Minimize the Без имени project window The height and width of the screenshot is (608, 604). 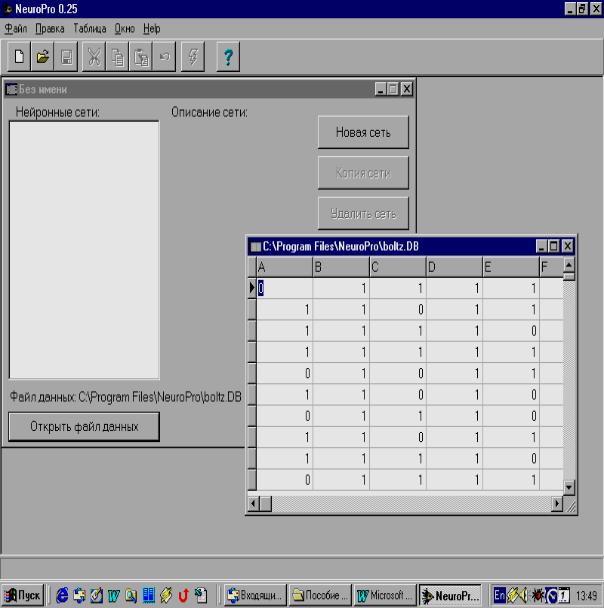pos(381,89)
